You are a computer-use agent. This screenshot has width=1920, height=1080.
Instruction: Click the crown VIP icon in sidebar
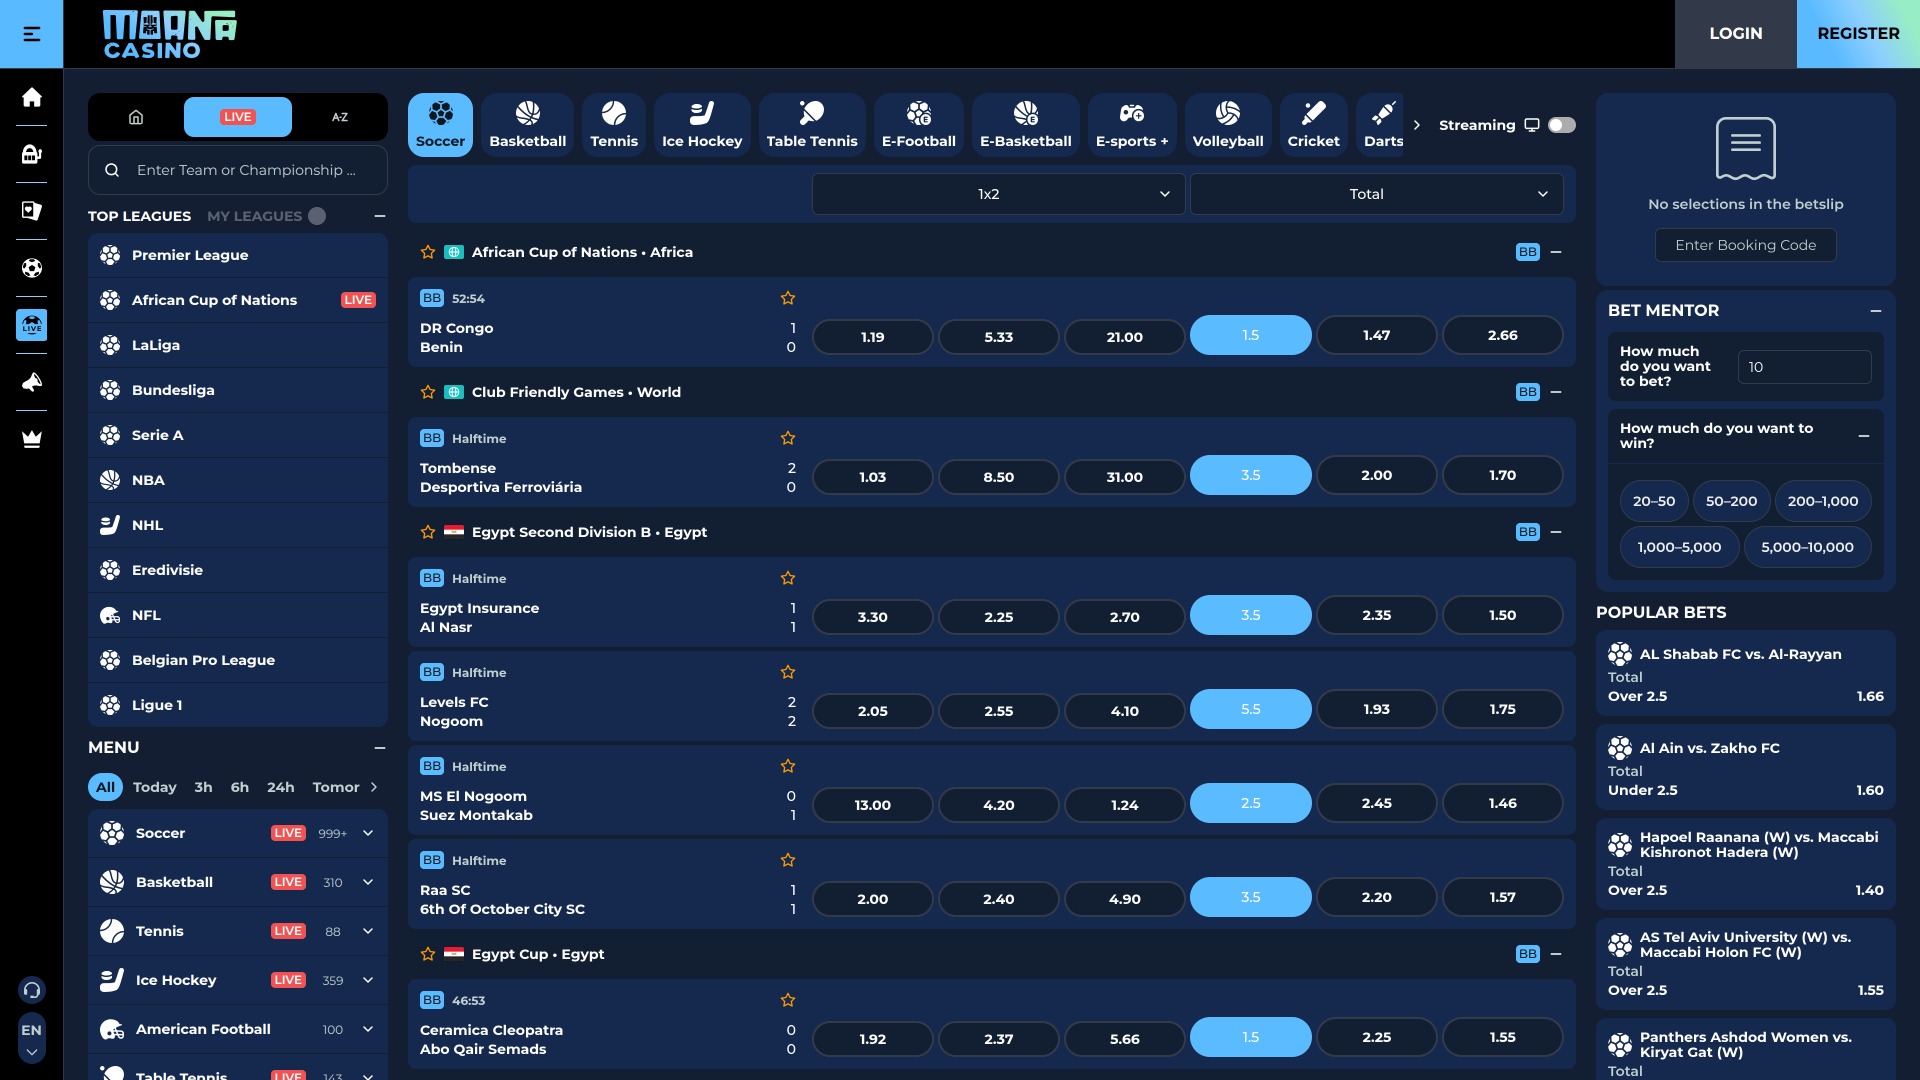point(31,439)
